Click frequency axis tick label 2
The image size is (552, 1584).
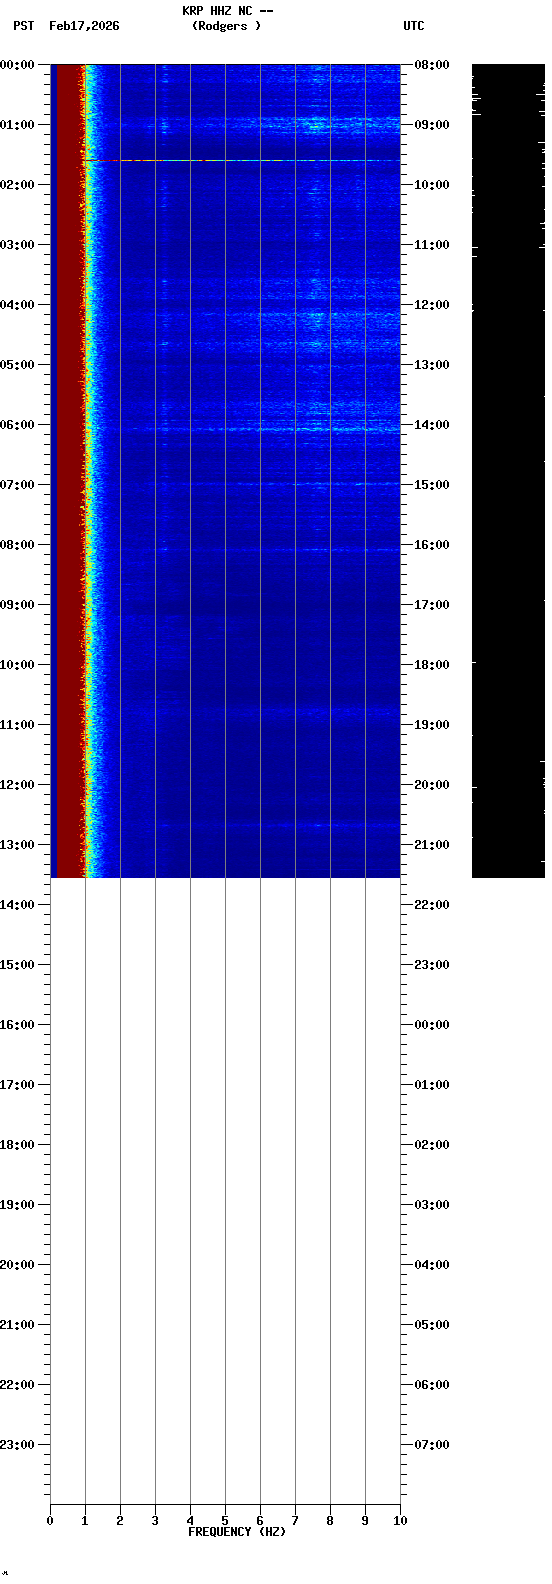[120, 1521]
